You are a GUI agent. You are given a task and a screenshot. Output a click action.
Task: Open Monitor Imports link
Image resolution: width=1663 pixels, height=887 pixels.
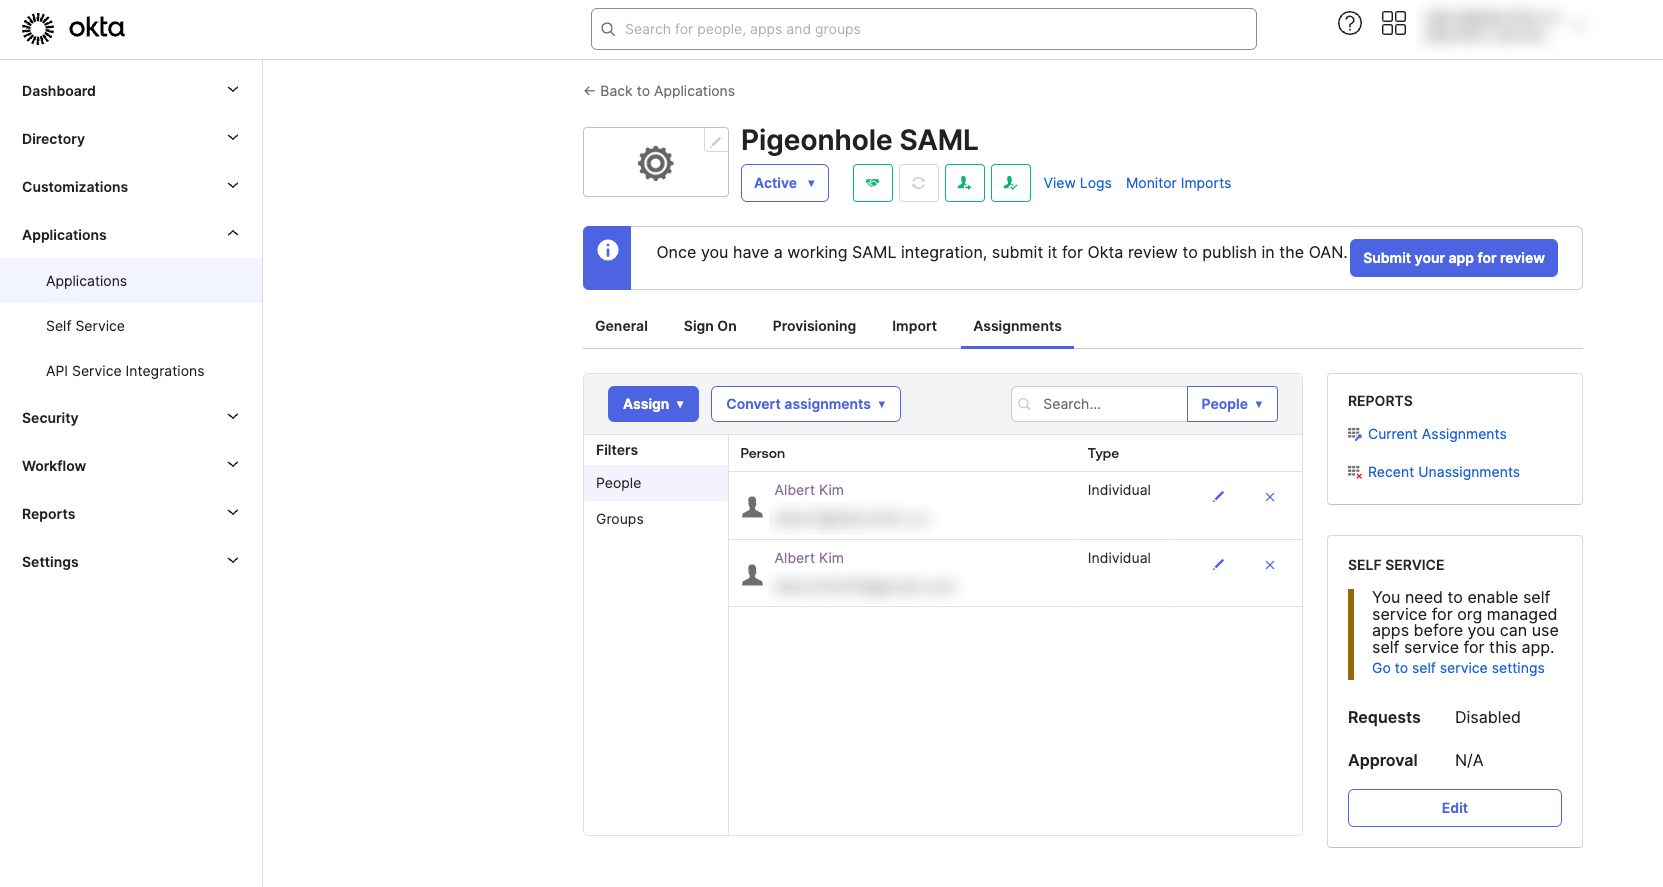coord(1178,183)
